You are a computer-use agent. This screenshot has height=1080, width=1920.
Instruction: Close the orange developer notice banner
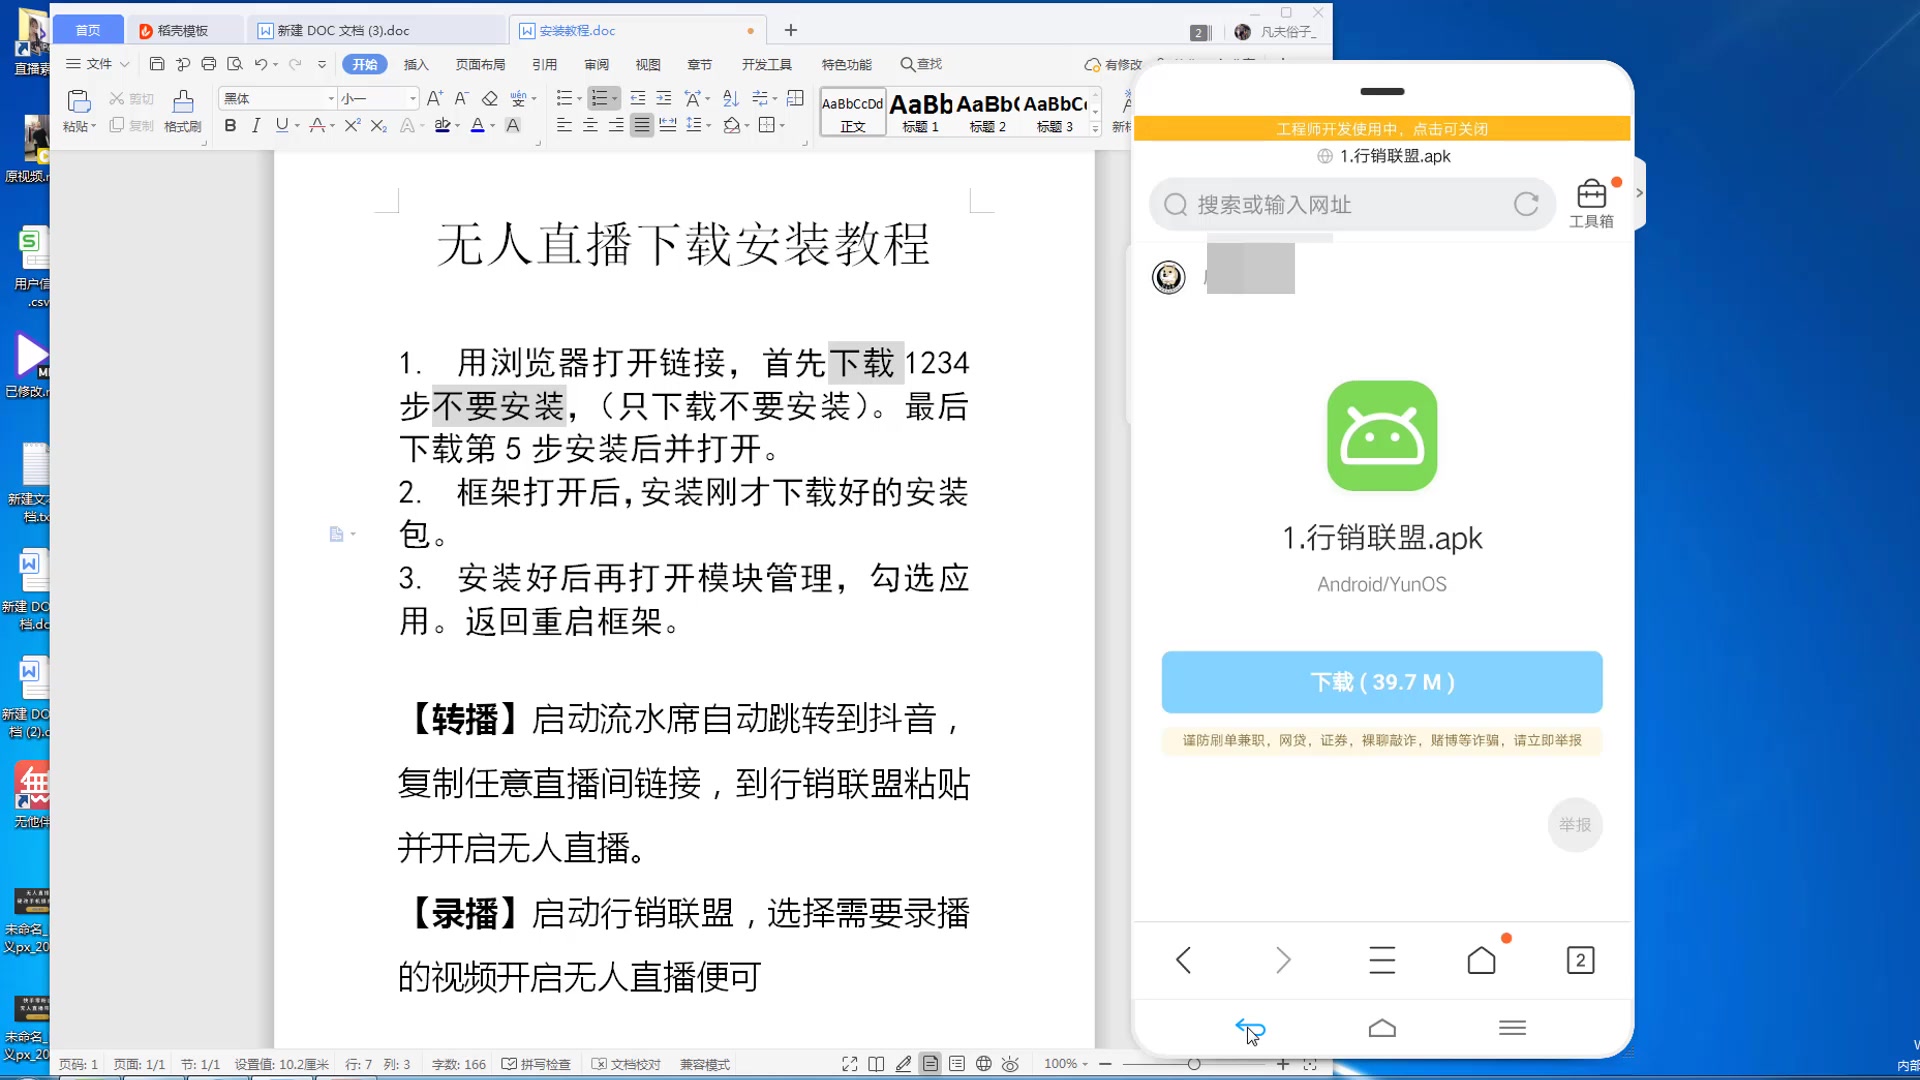1382,129
